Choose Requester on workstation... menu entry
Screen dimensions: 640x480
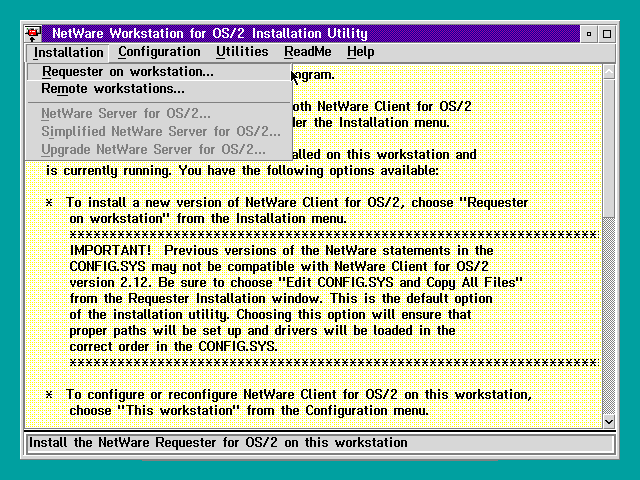pos(160,72)
